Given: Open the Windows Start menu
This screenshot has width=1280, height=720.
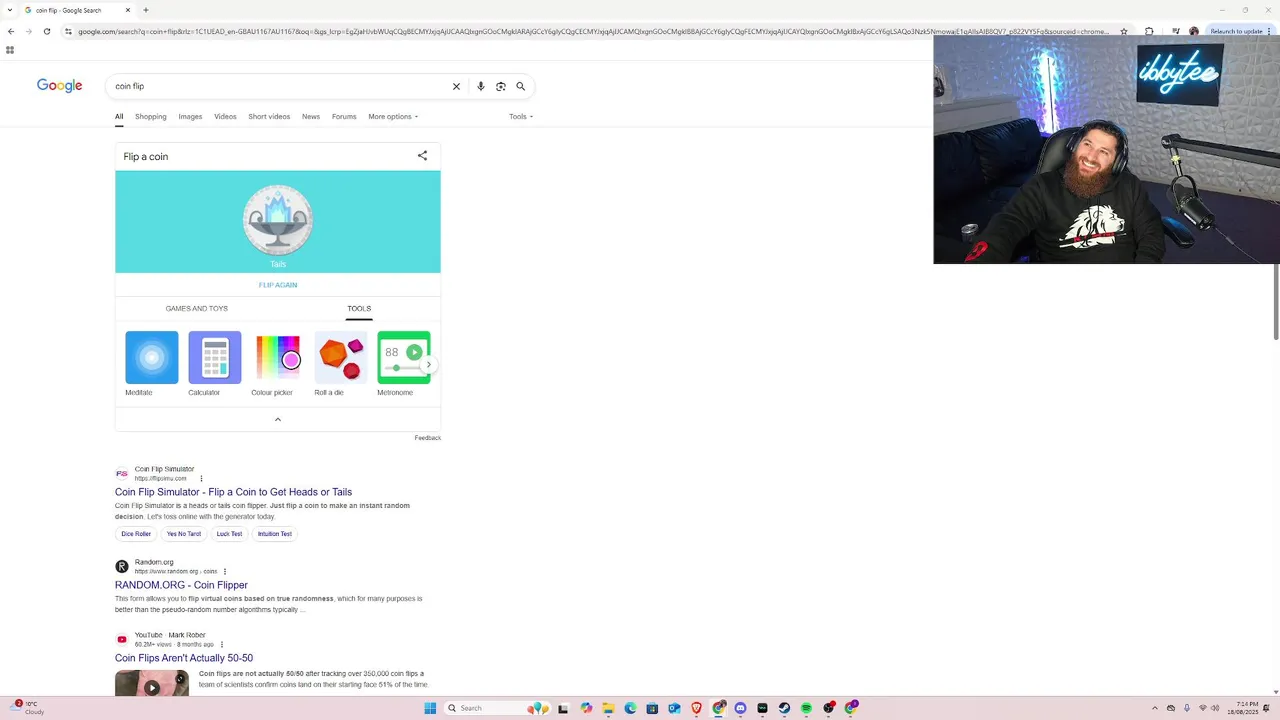Looking at the screenshot, I should (x=430, y=708).
